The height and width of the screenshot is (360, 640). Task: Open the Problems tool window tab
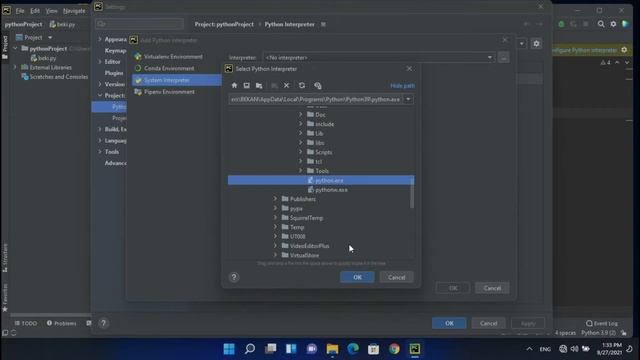(61, 323)
